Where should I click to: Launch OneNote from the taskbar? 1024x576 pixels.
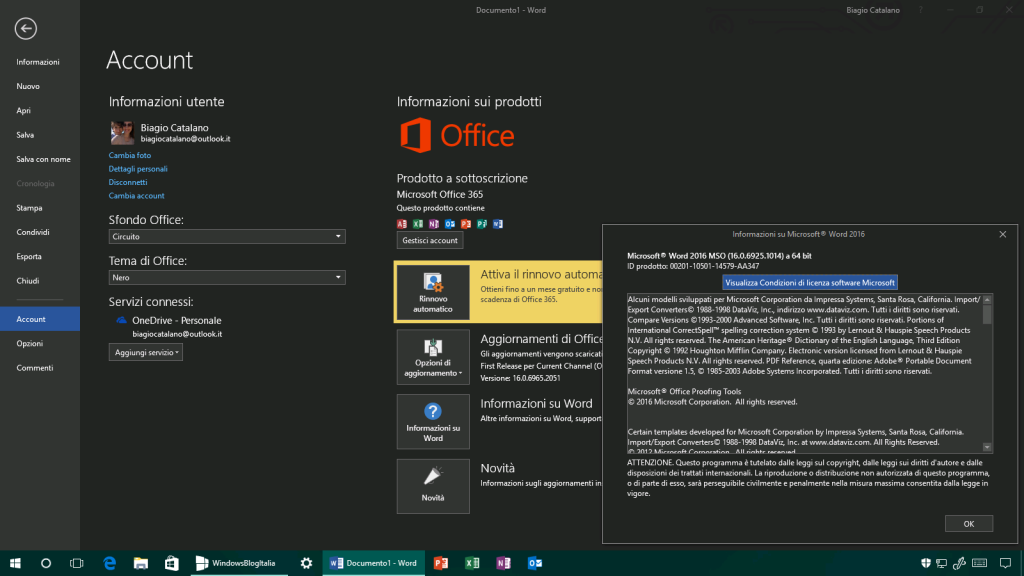point(504,563)
